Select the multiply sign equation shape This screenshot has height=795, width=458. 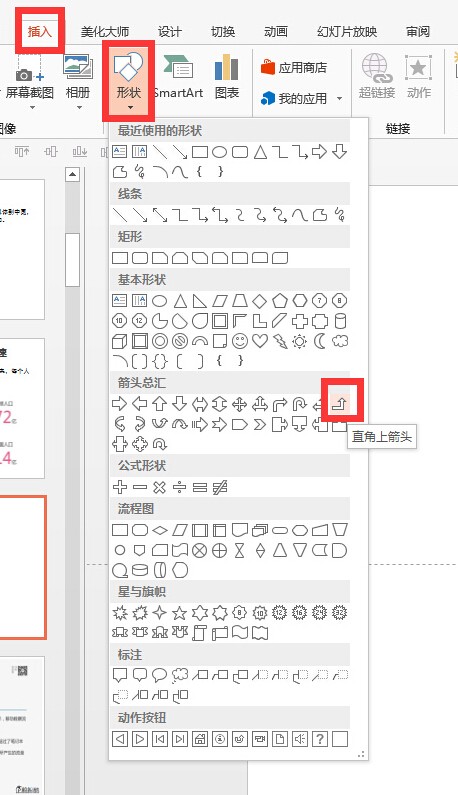coord(160,487)
